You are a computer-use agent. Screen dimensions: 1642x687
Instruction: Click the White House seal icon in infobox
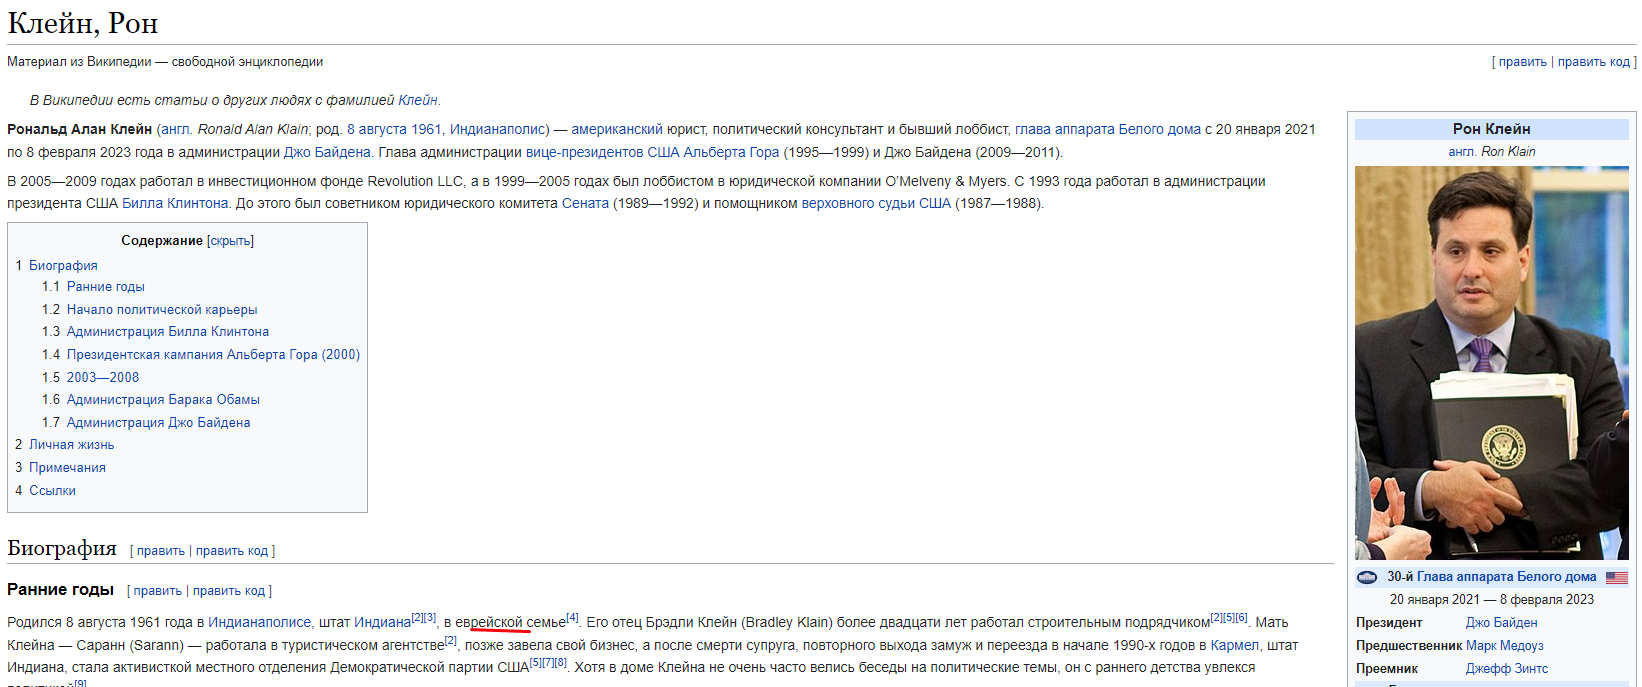pyautogui.click(x=1367, y=577)
